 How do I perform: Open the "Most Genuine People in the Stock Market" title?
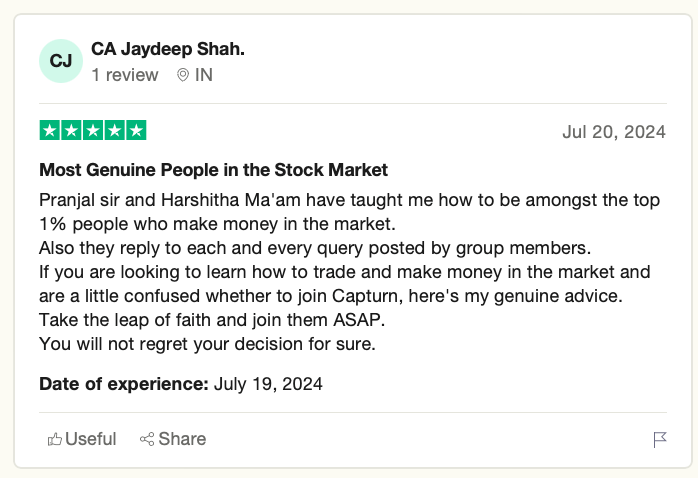click(x=213, y=170)
